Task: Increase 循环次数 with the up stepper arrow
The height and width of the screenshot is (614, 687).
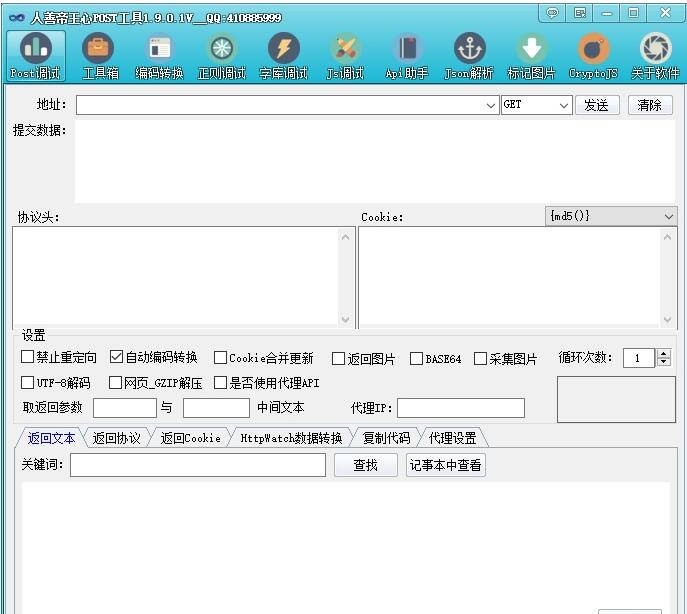Action: (x=664, y=354)
